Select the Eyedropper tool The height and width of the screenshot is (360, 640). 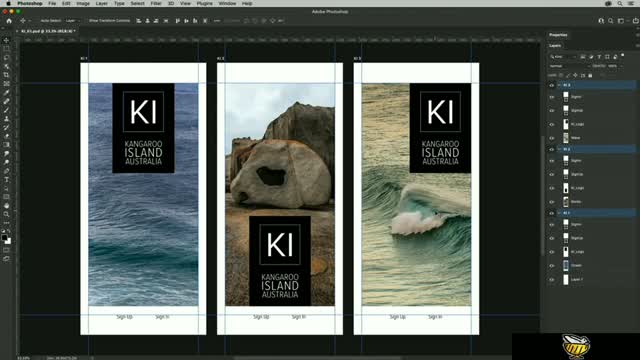pos(6,93)
